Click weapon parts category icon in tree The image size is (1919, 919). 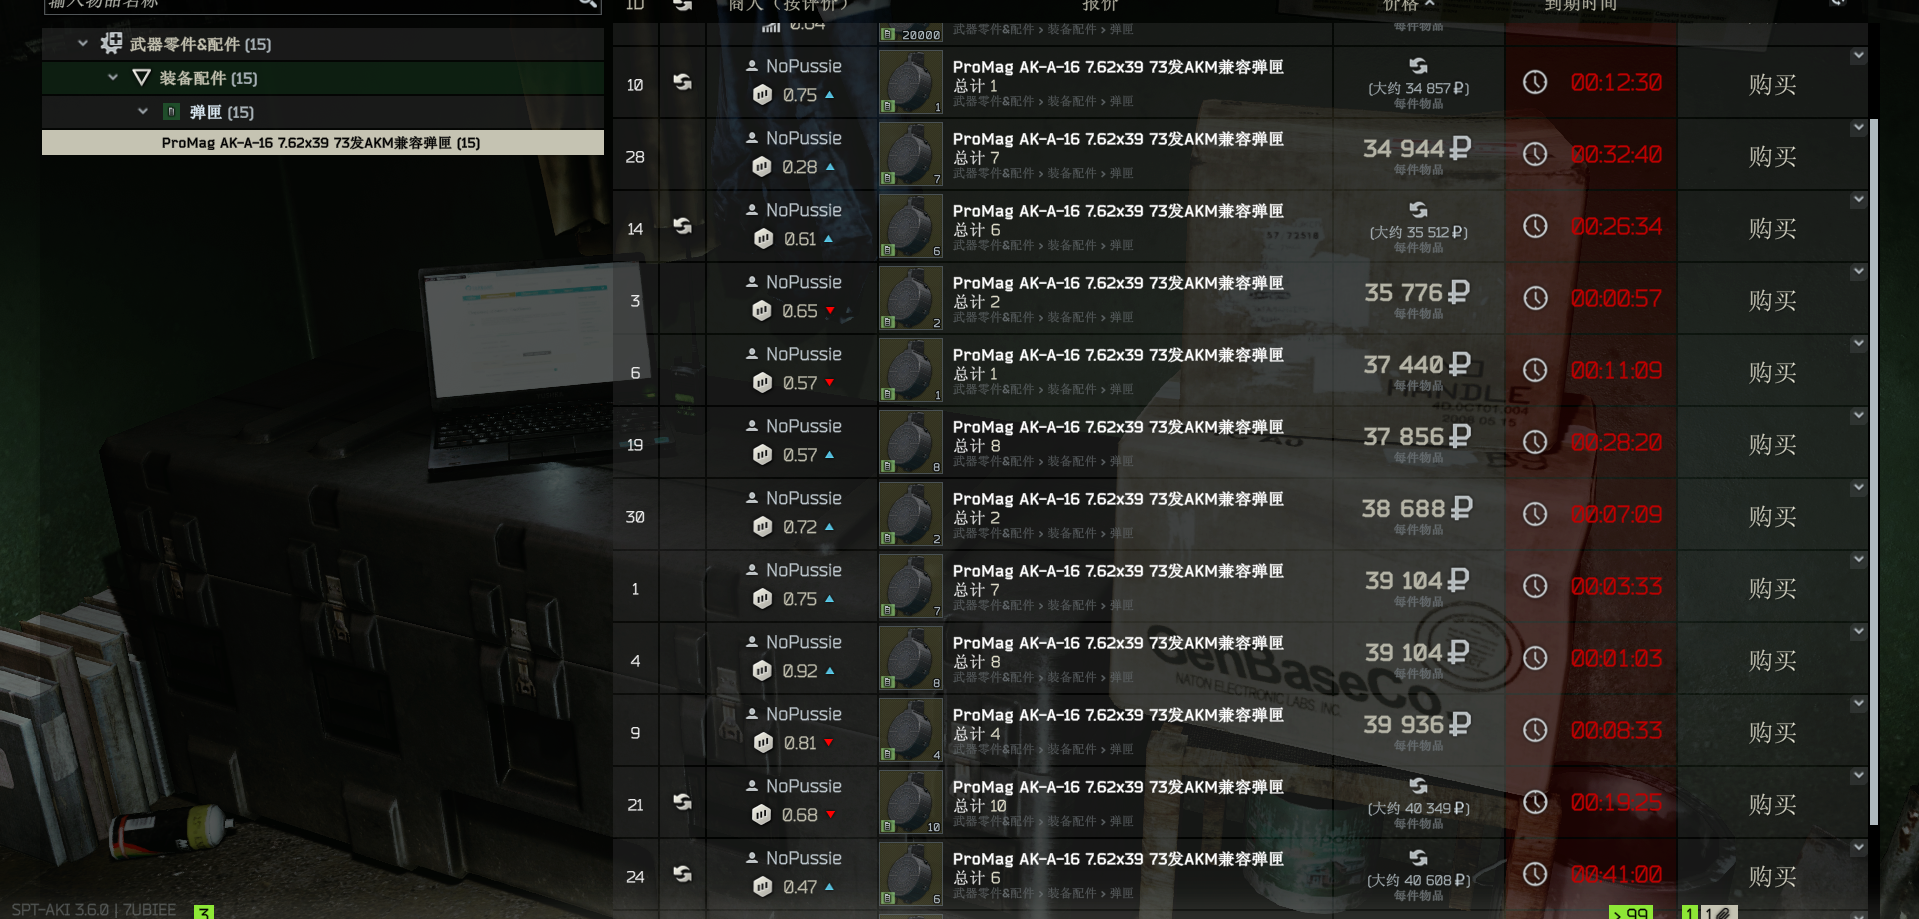(111, 43)
